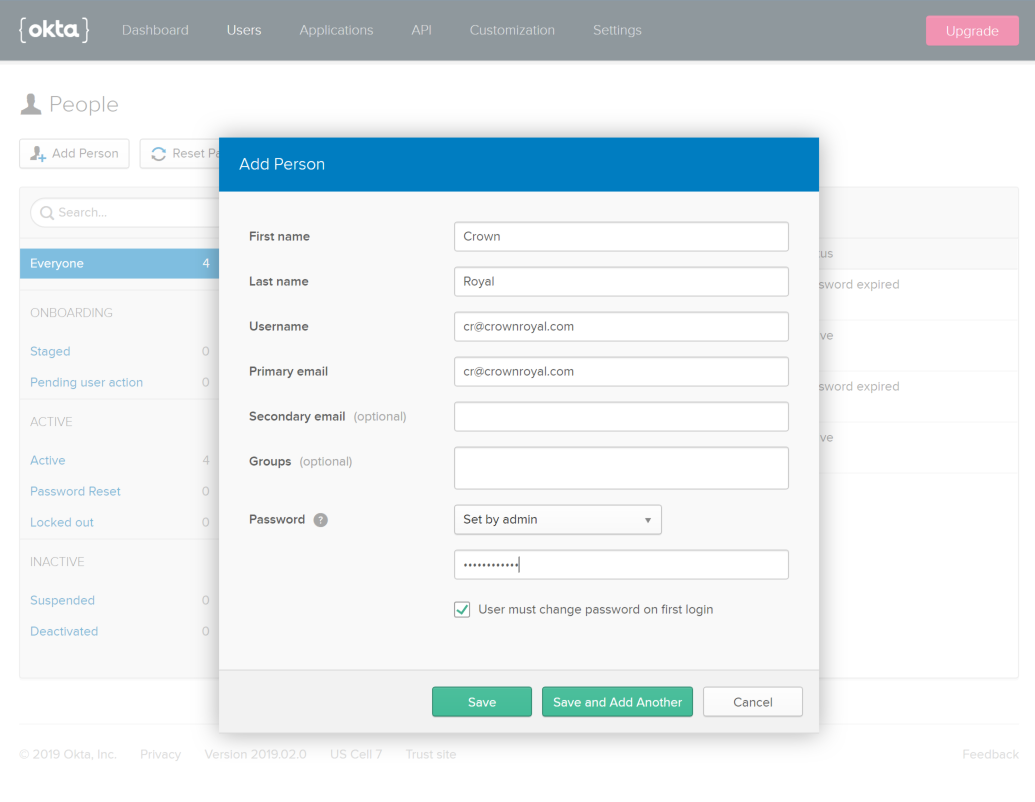The height and width of the screenshot is (802, 1035).
Task: Click the Reset Passwords refresh icon
Action: tap(159, 153)
